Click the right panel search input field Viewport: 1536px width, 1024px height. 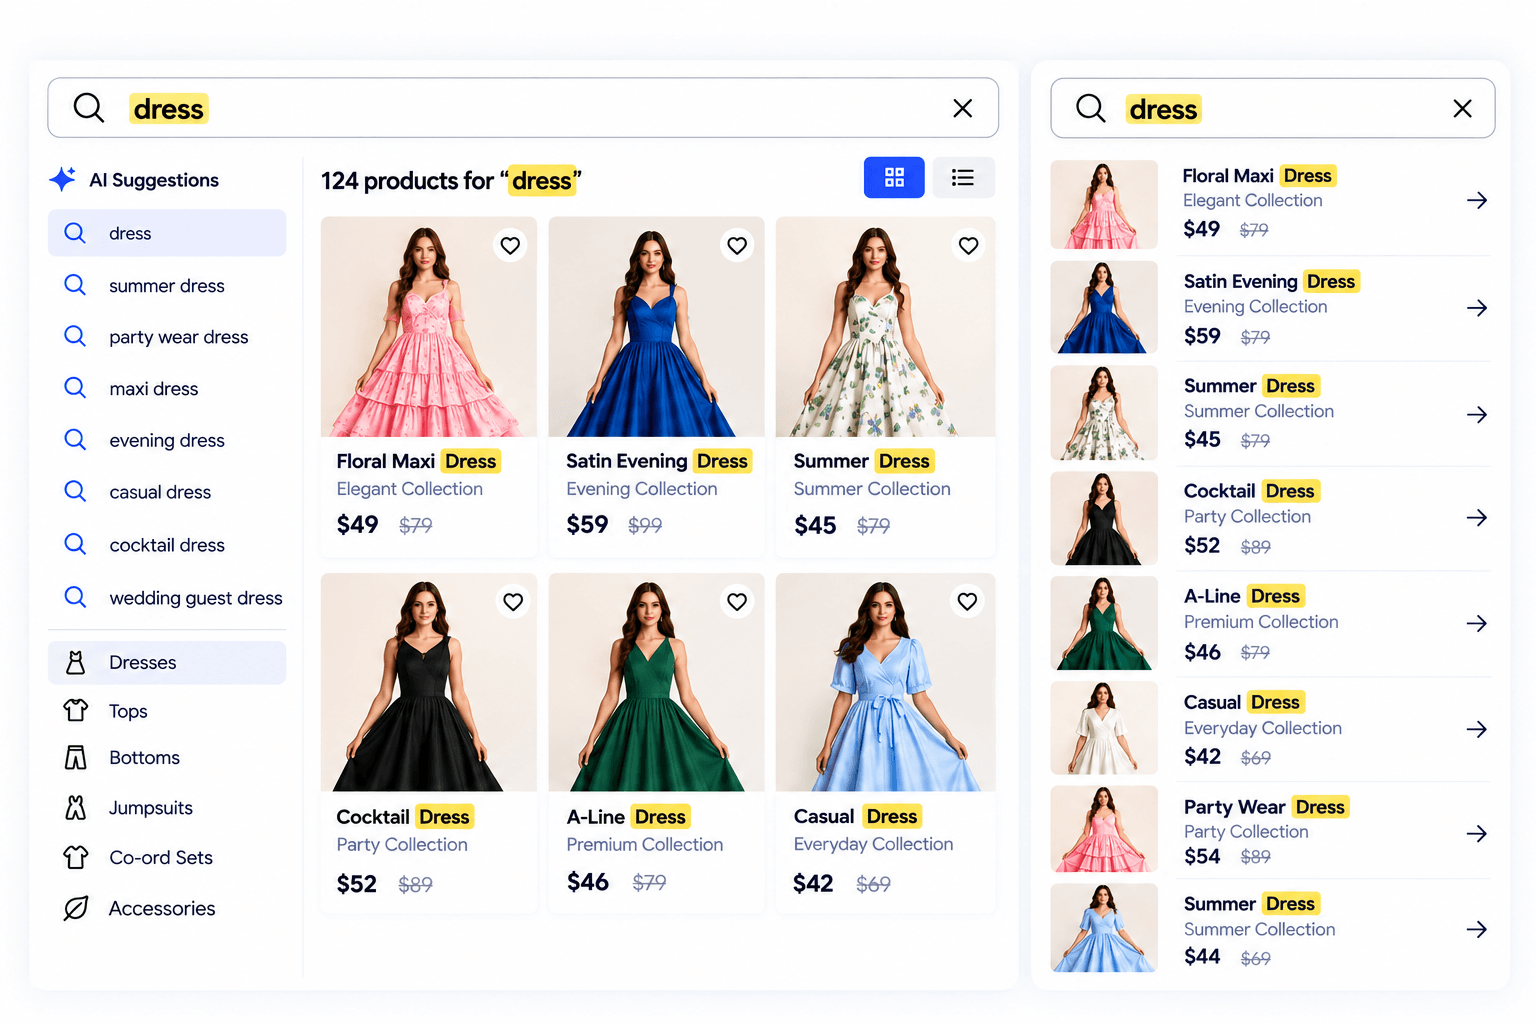(1273, 108)
